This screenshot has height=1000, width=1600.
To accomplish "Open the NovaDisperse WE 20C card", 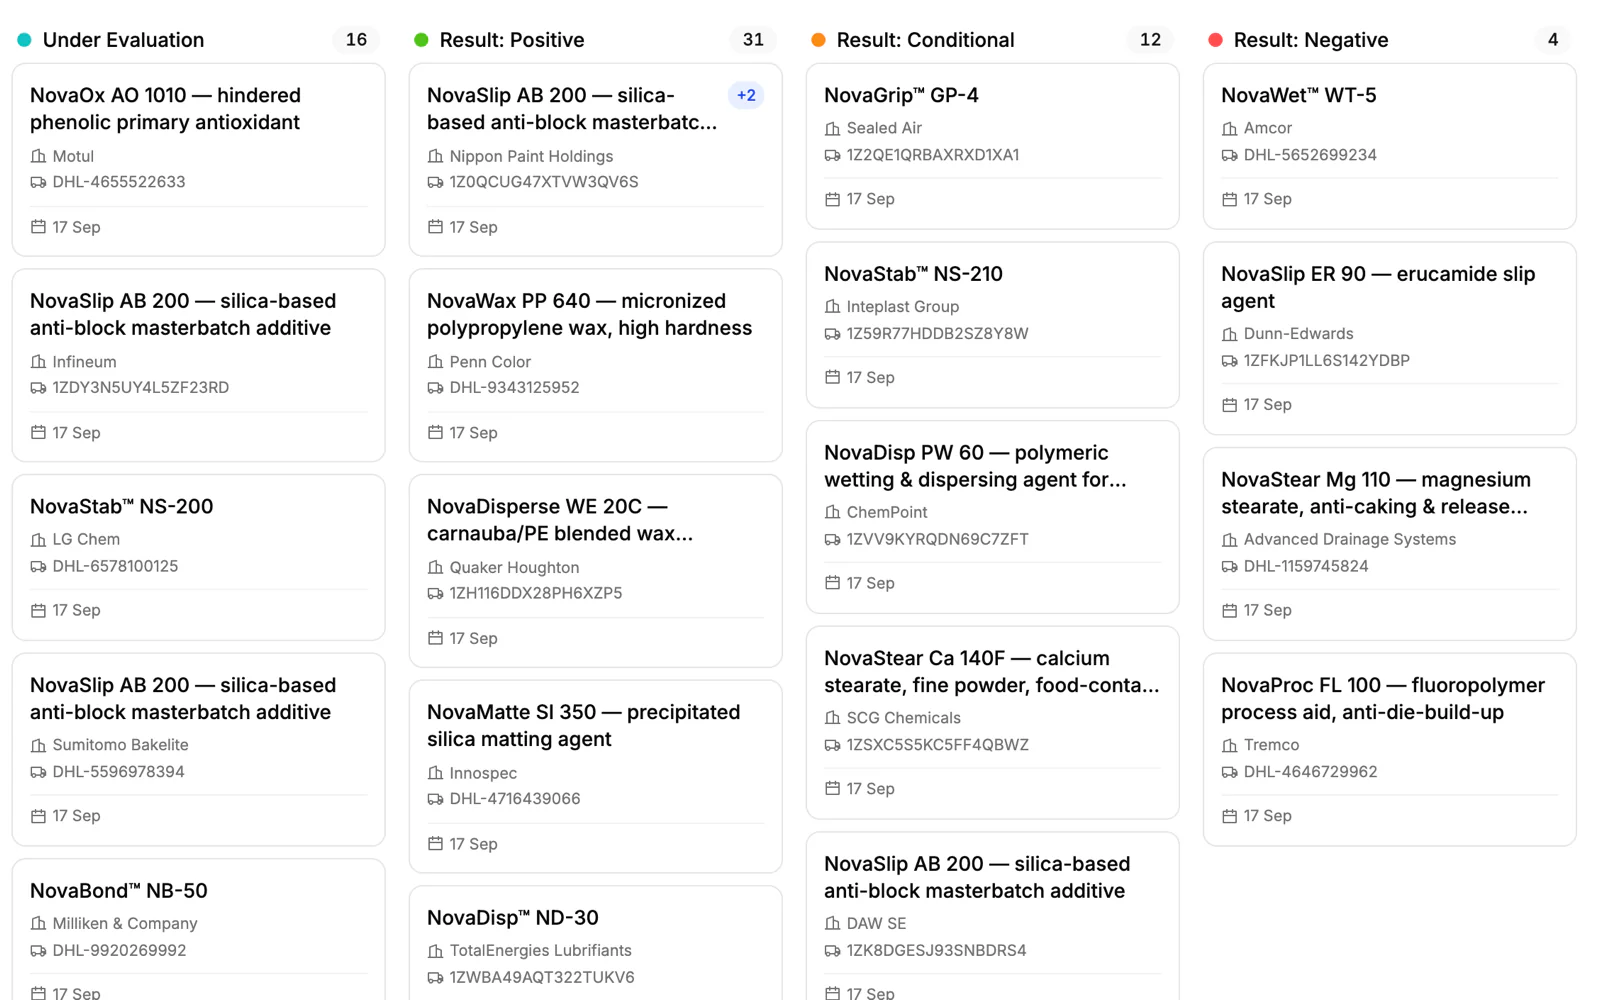I will tap(595, 571).
